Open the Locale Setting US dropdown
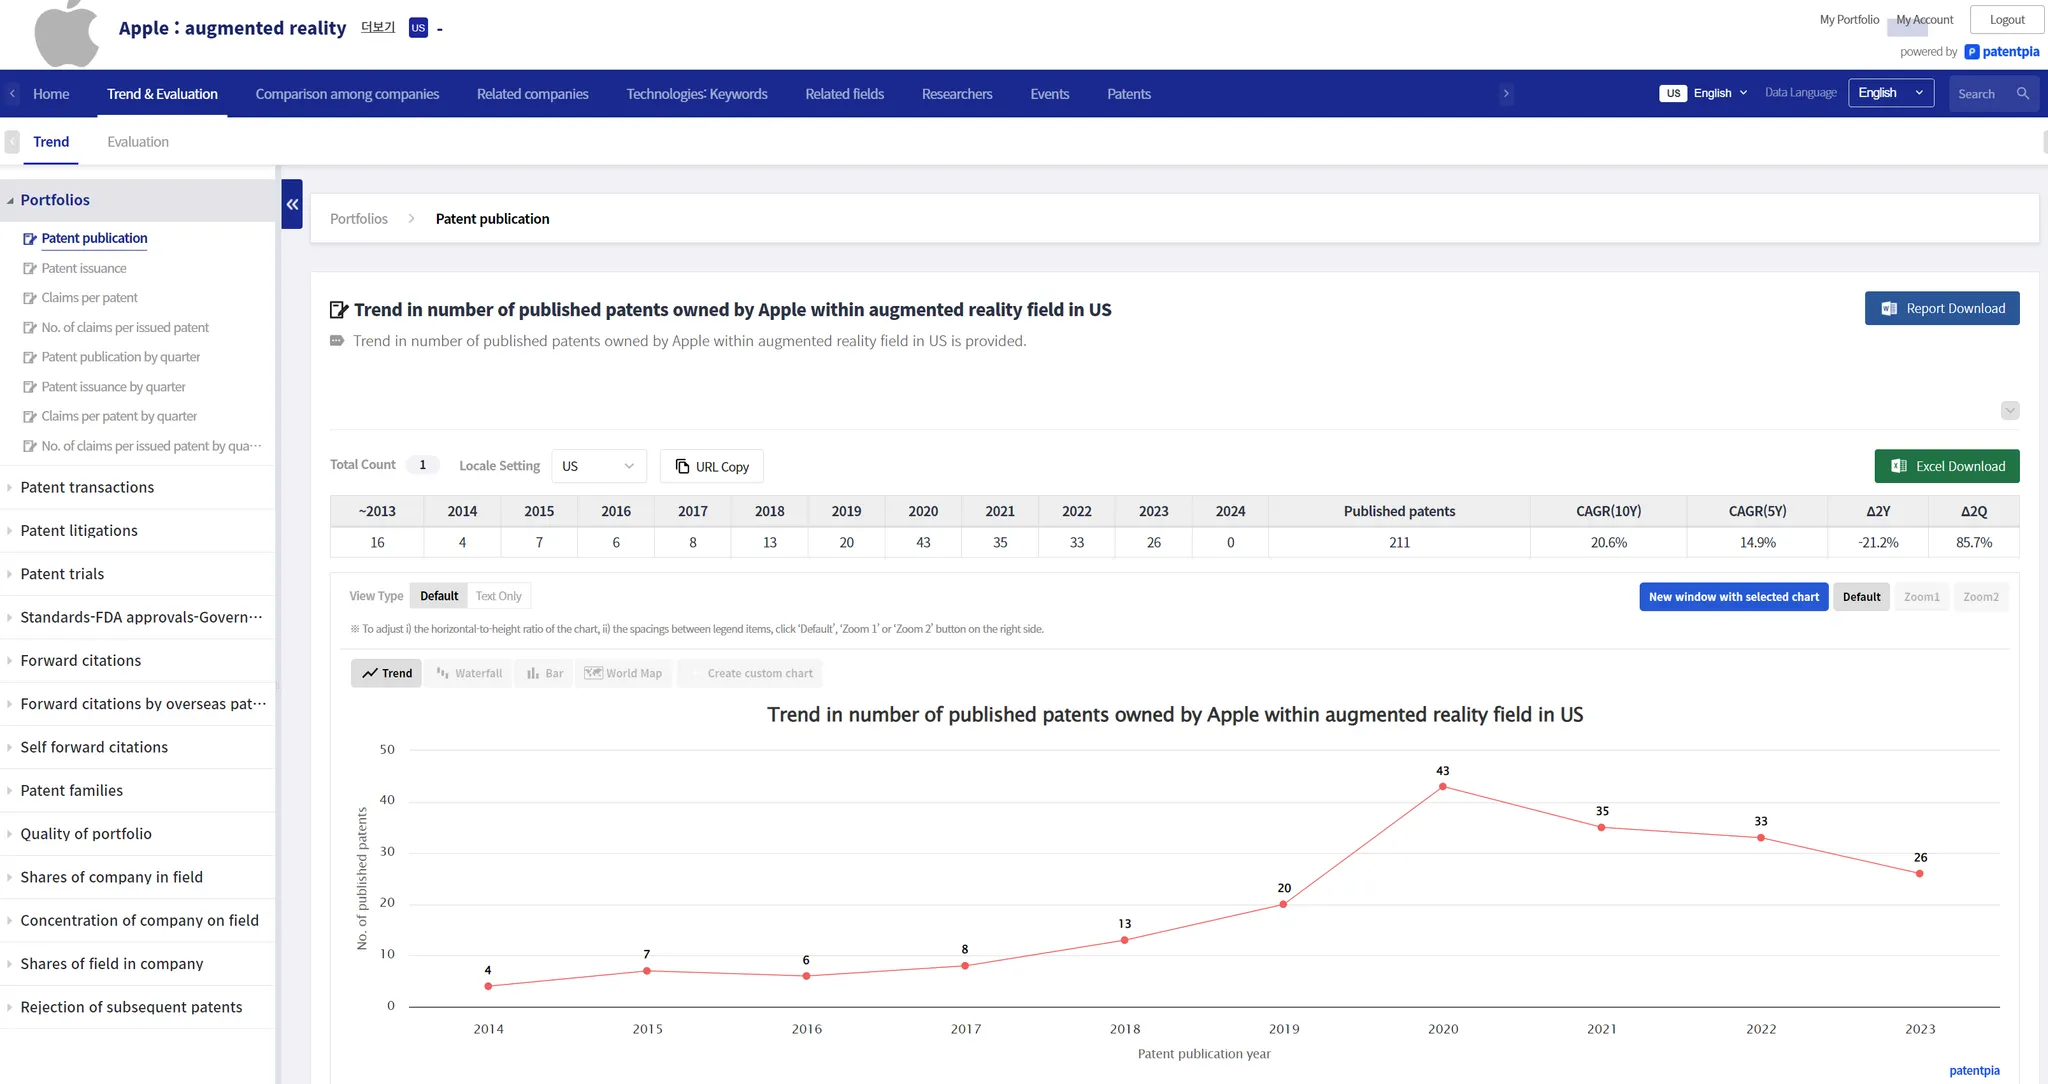The width and height of the screenshot is (2048, 1084). (598, 467)
